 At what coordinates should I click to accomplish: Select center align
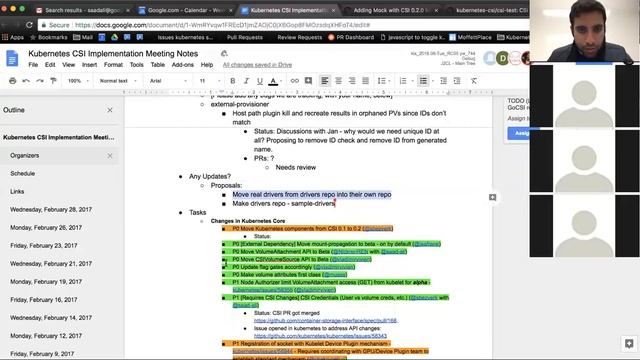[x=338, y=81]
